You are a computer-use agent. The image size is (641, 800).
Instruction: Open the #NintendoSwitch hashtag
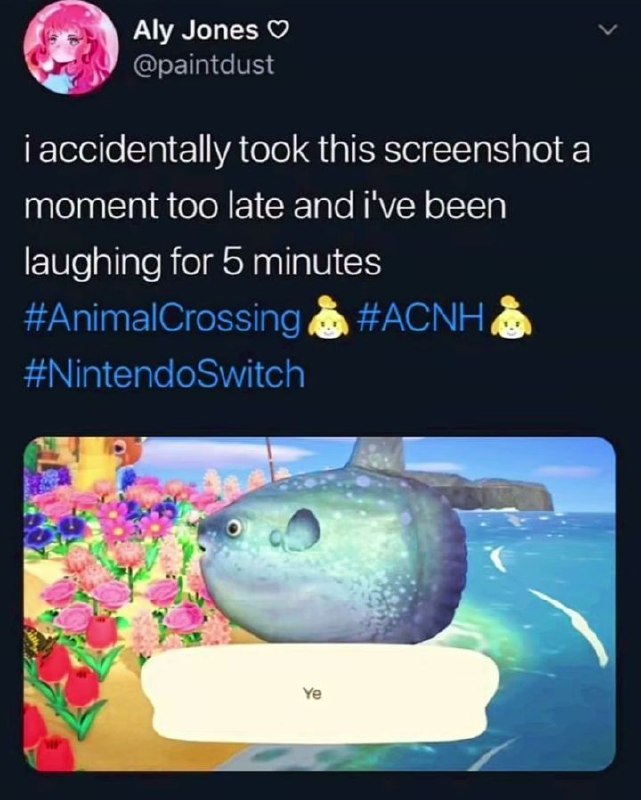click(x=165, y=374)
